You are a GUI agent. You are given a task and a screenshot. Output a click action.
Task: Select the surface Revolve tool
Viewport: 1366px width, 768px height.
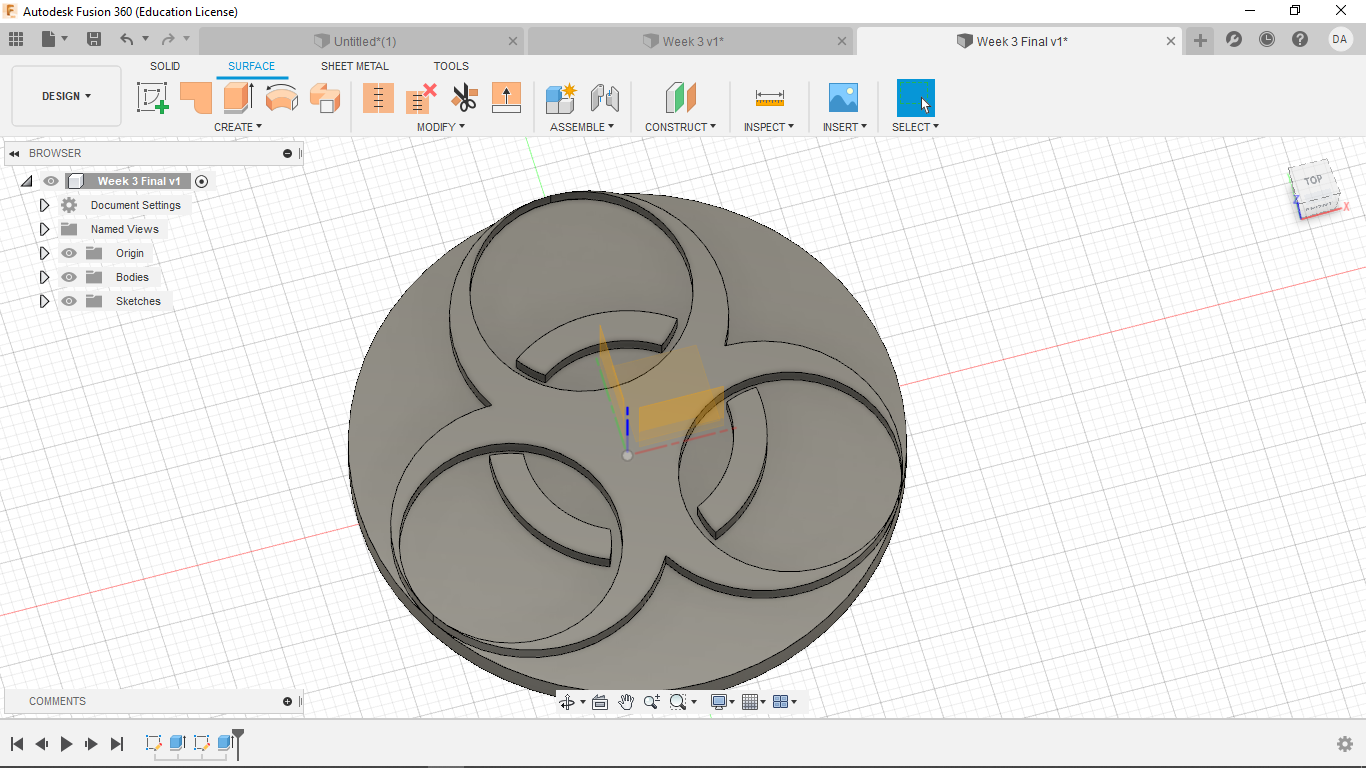coord(282,98)
